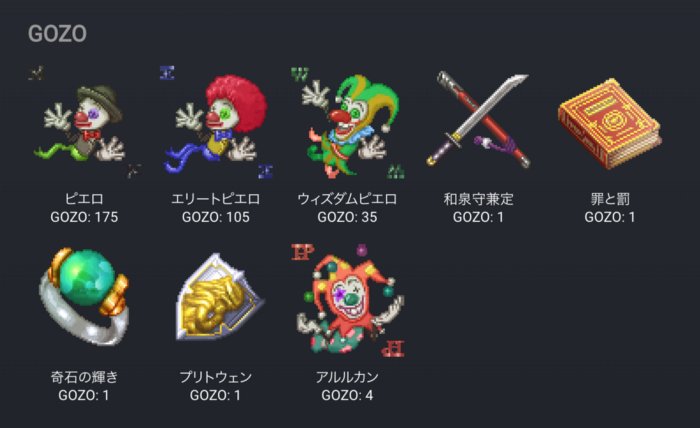Click the プリトウェン name label
Screen dimensions: 700x428
click(216, 377)
